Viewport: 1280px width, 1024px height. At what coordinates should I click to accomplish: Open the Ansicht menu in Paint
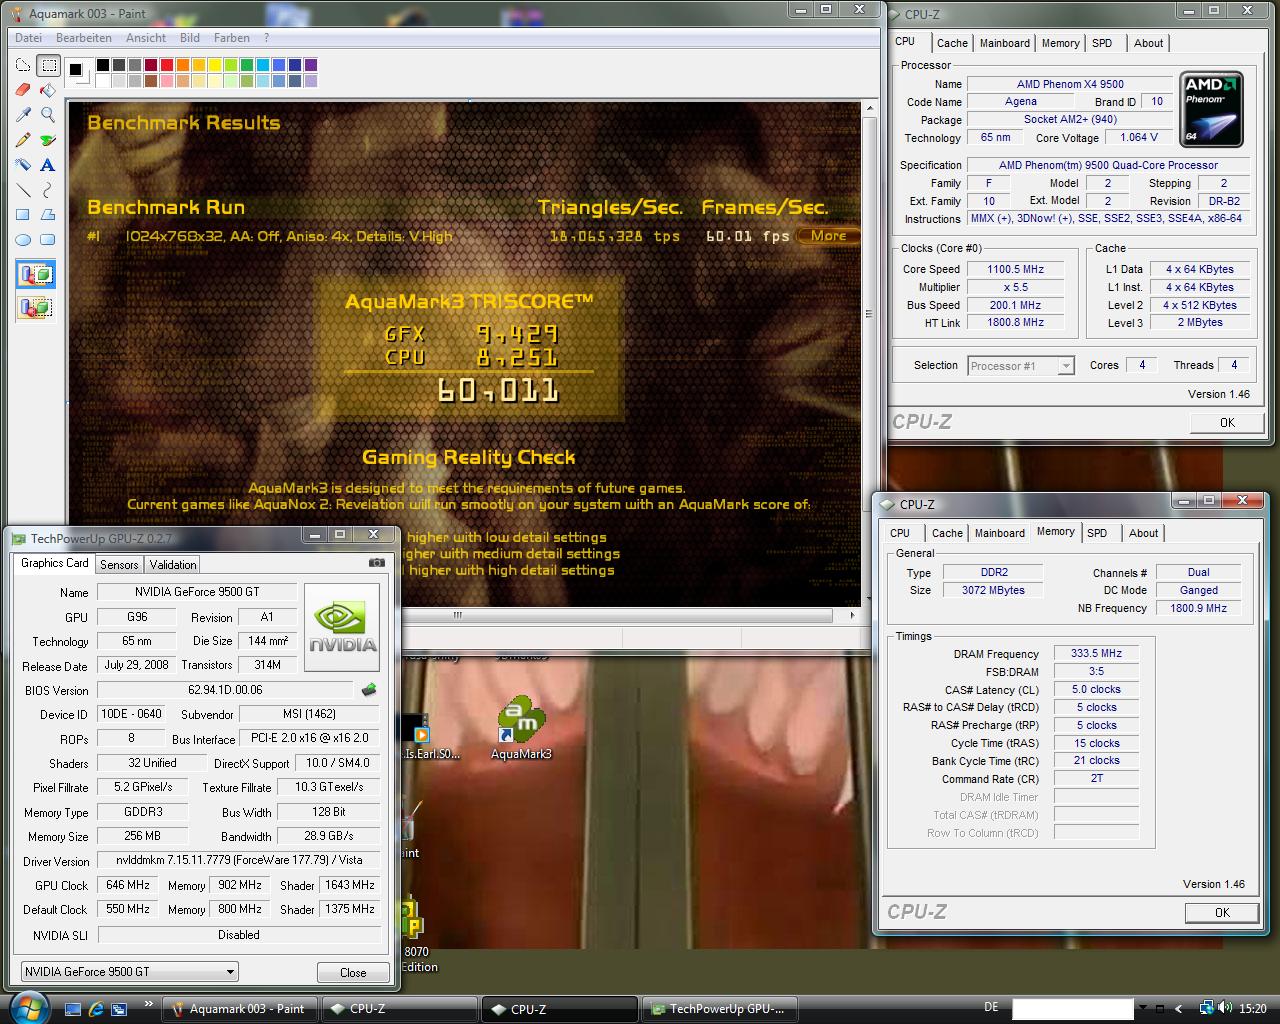(146, 38)
